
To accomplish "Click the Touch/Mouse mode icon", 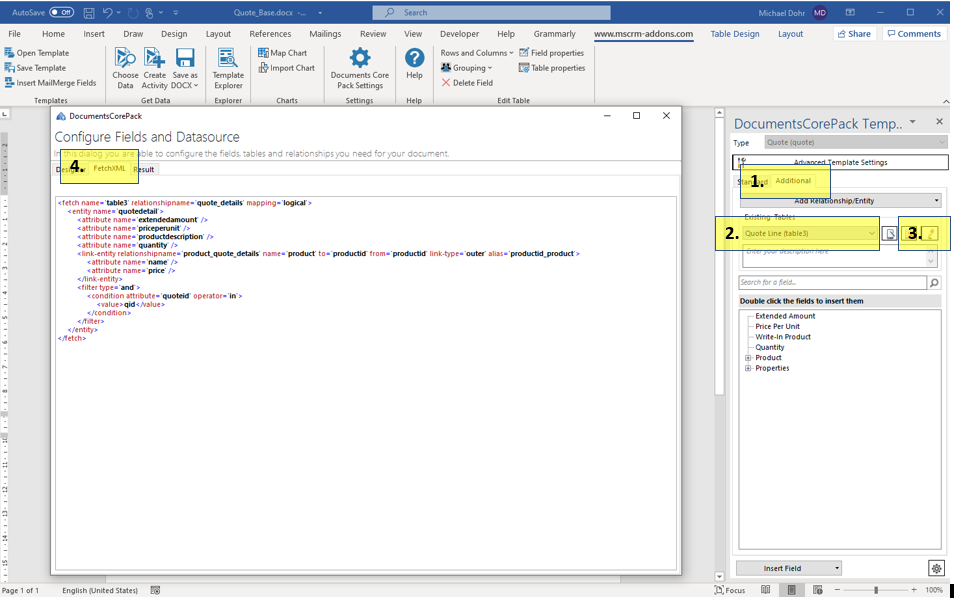I will 149,12.
